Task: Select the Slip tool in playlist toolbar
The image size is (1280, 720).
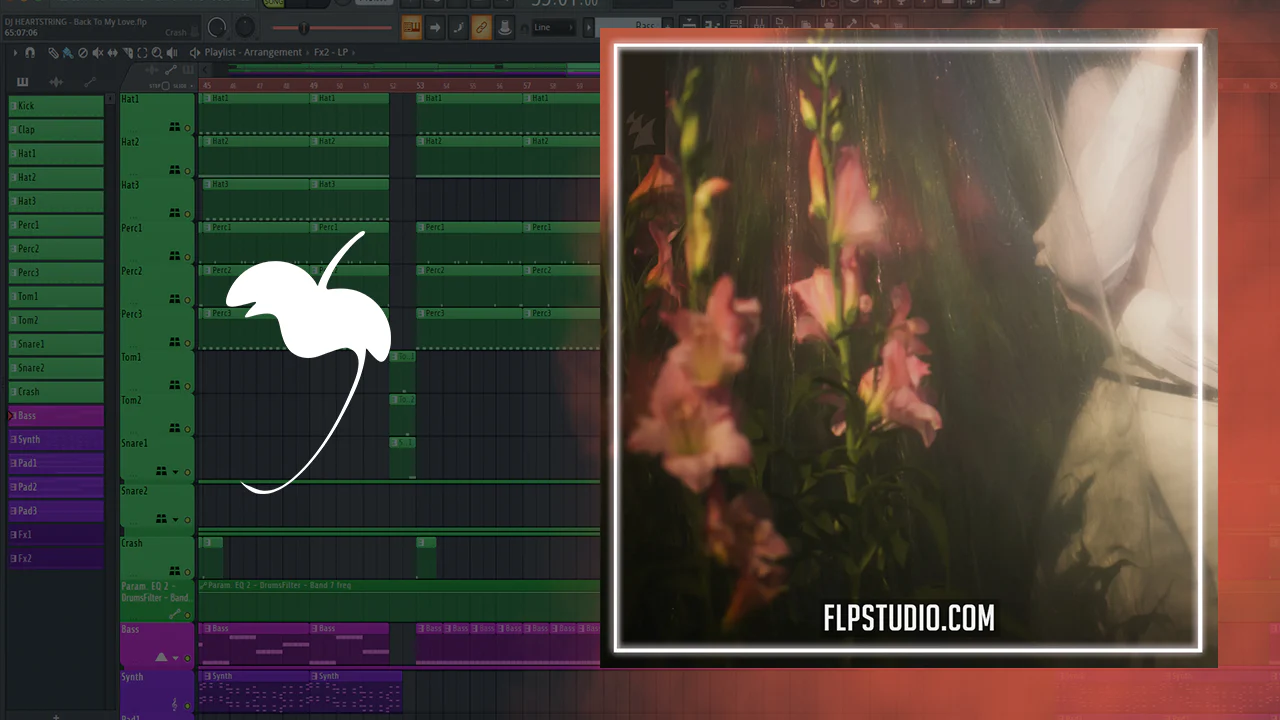Action: 112,53
